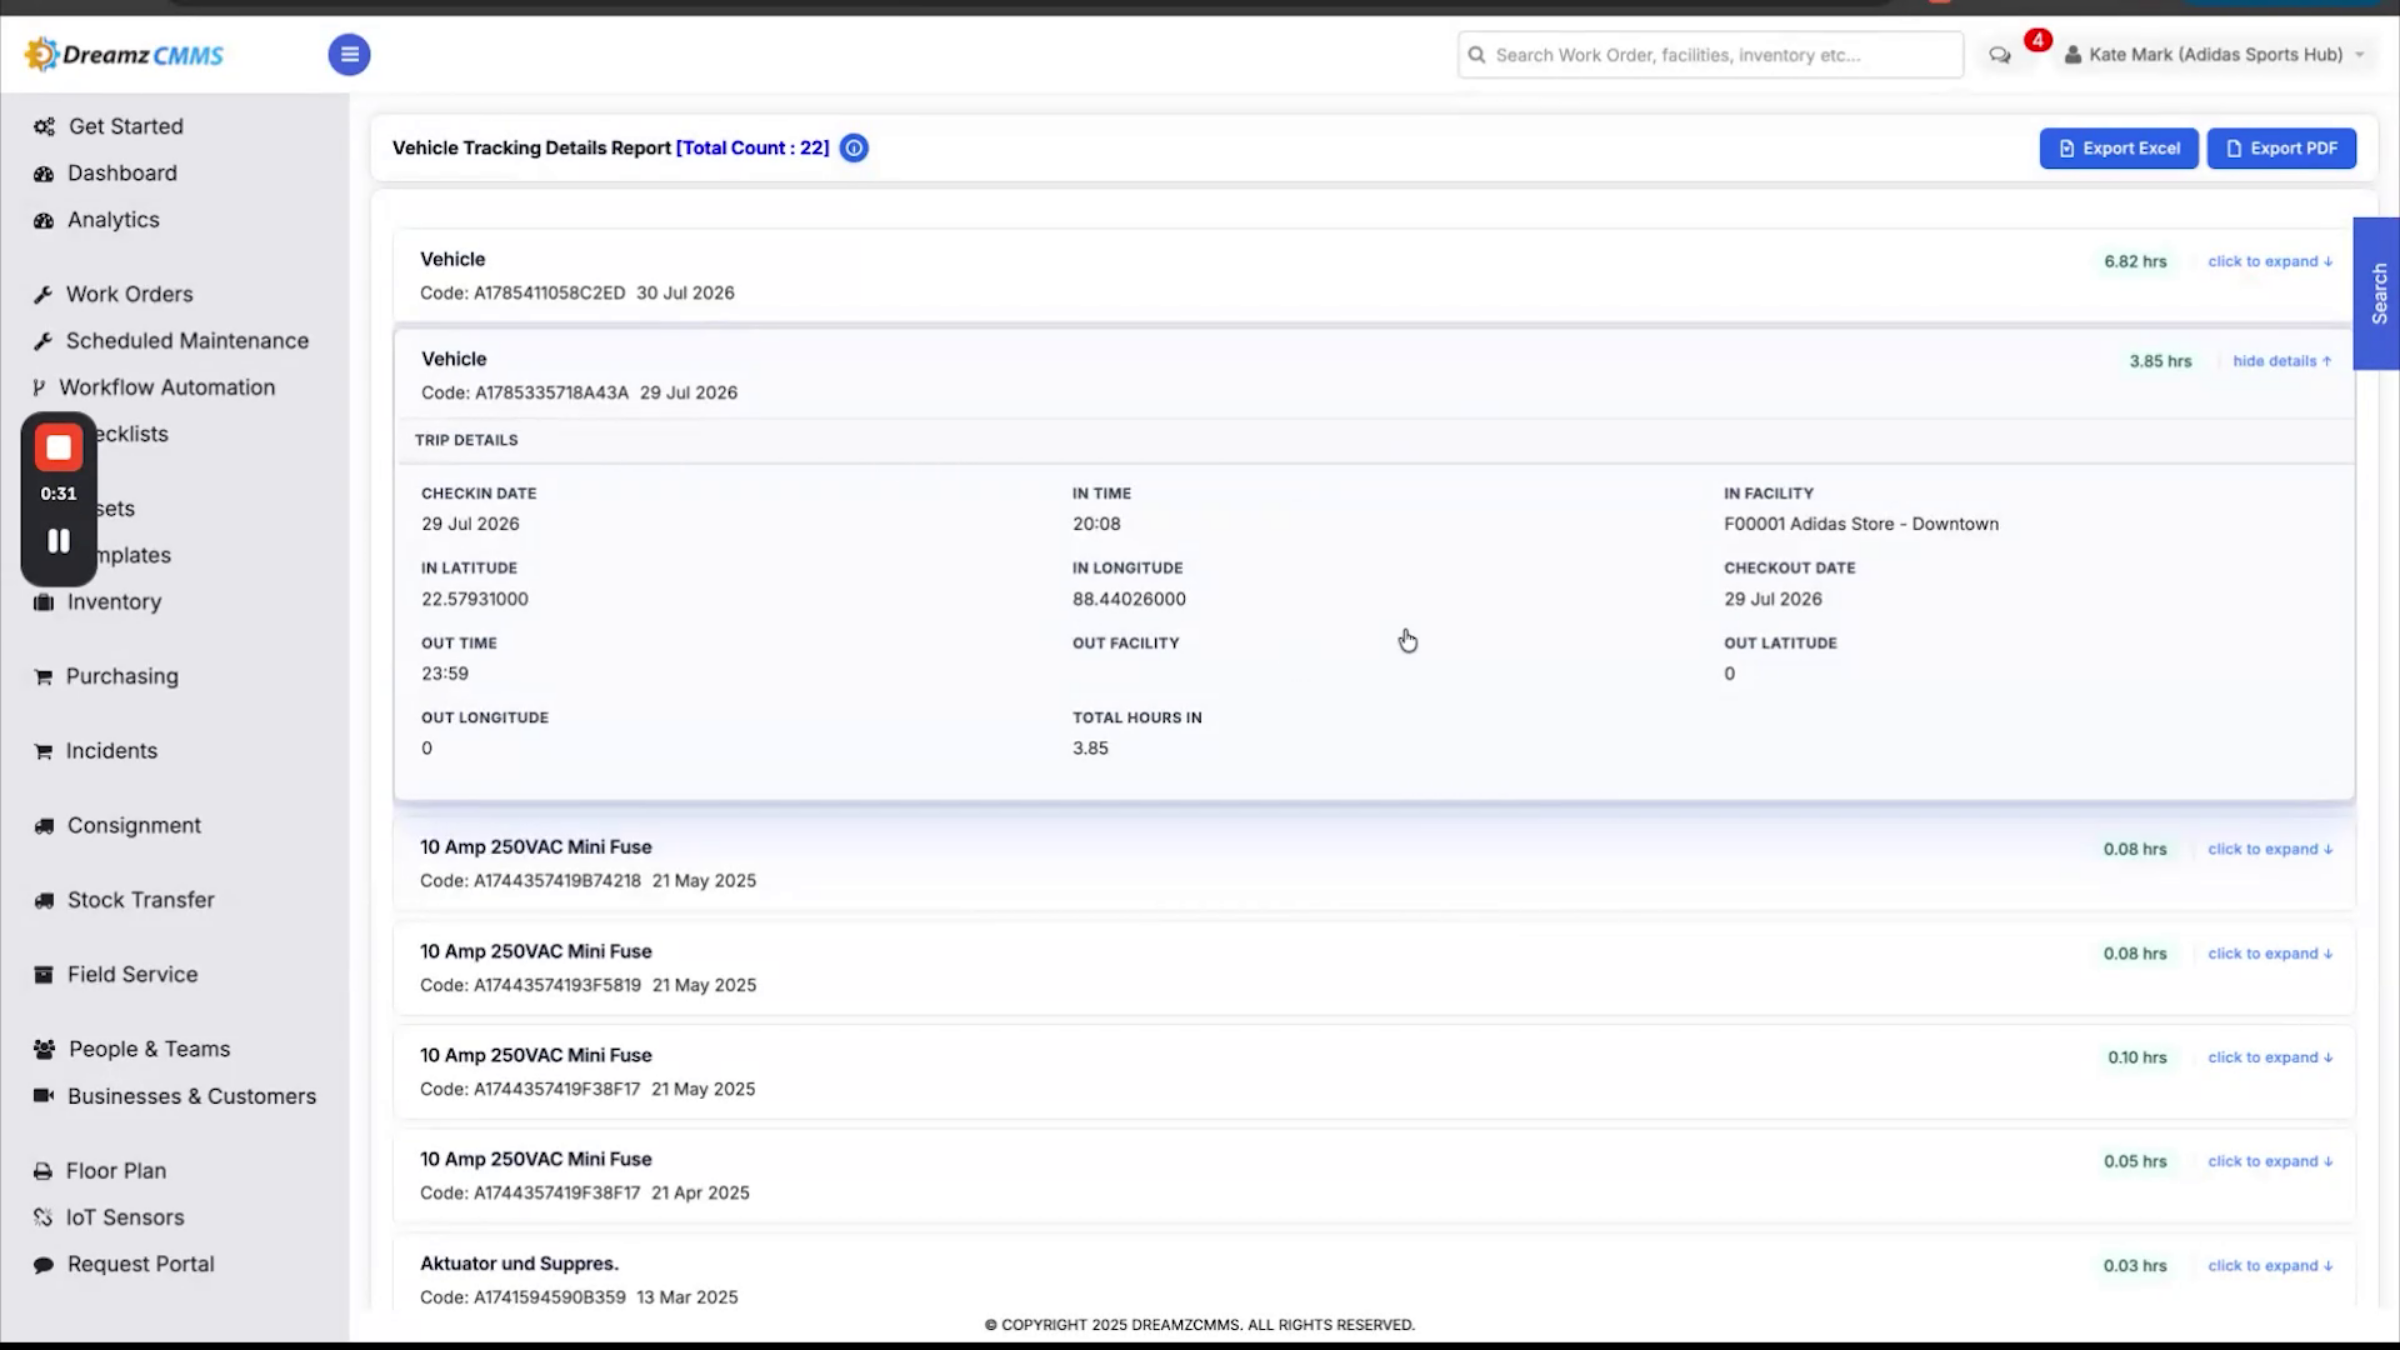The image size is (2400, 1350).
Task: Click the Workflow Automation branch icon
Action: point(39,388)
